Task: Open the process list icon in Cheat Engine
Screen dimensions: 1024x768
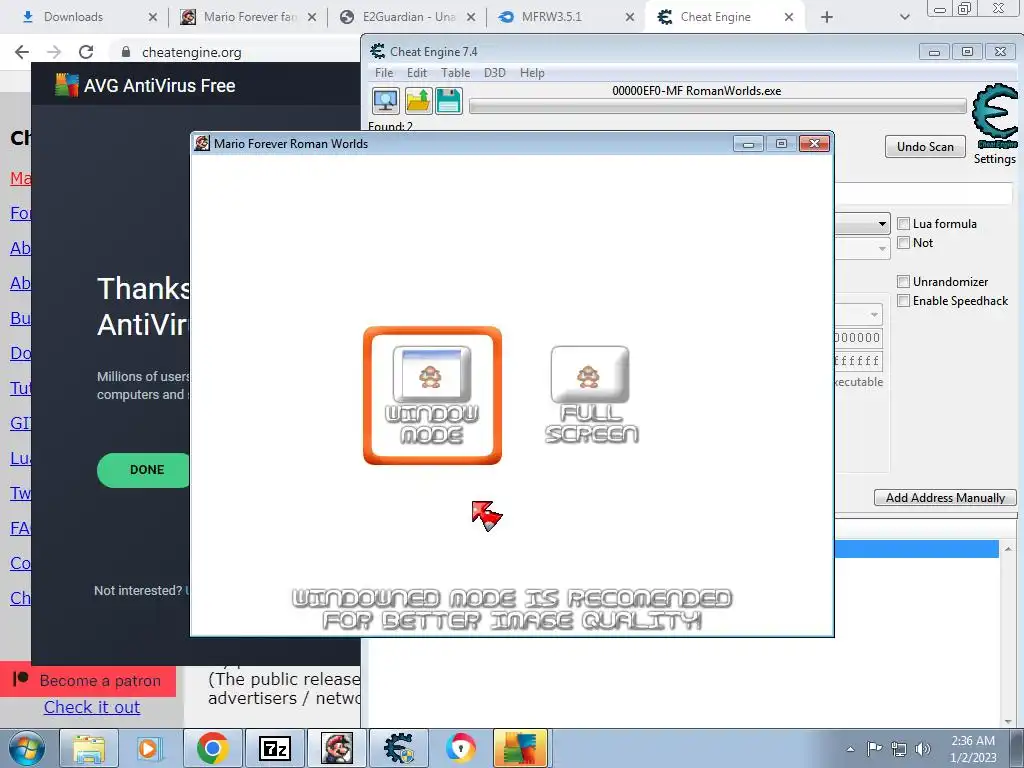Action: [x=385, y=101]
